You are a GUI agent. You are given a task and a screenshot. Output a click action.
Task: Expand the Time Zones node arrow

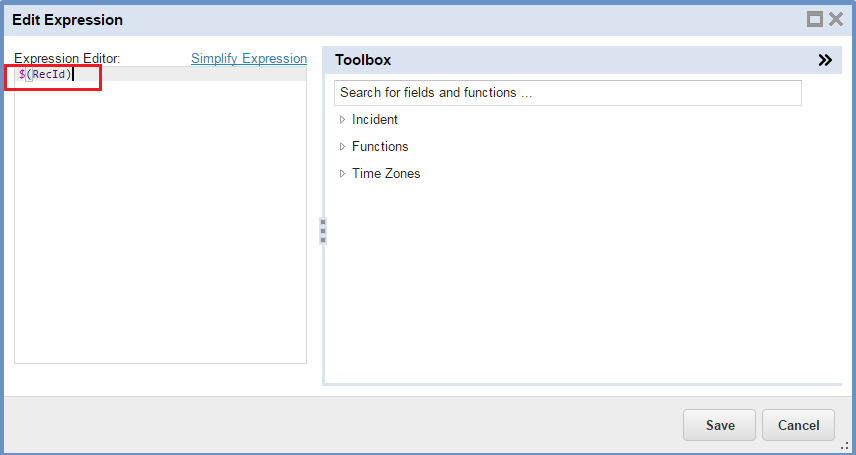point(342,174)
